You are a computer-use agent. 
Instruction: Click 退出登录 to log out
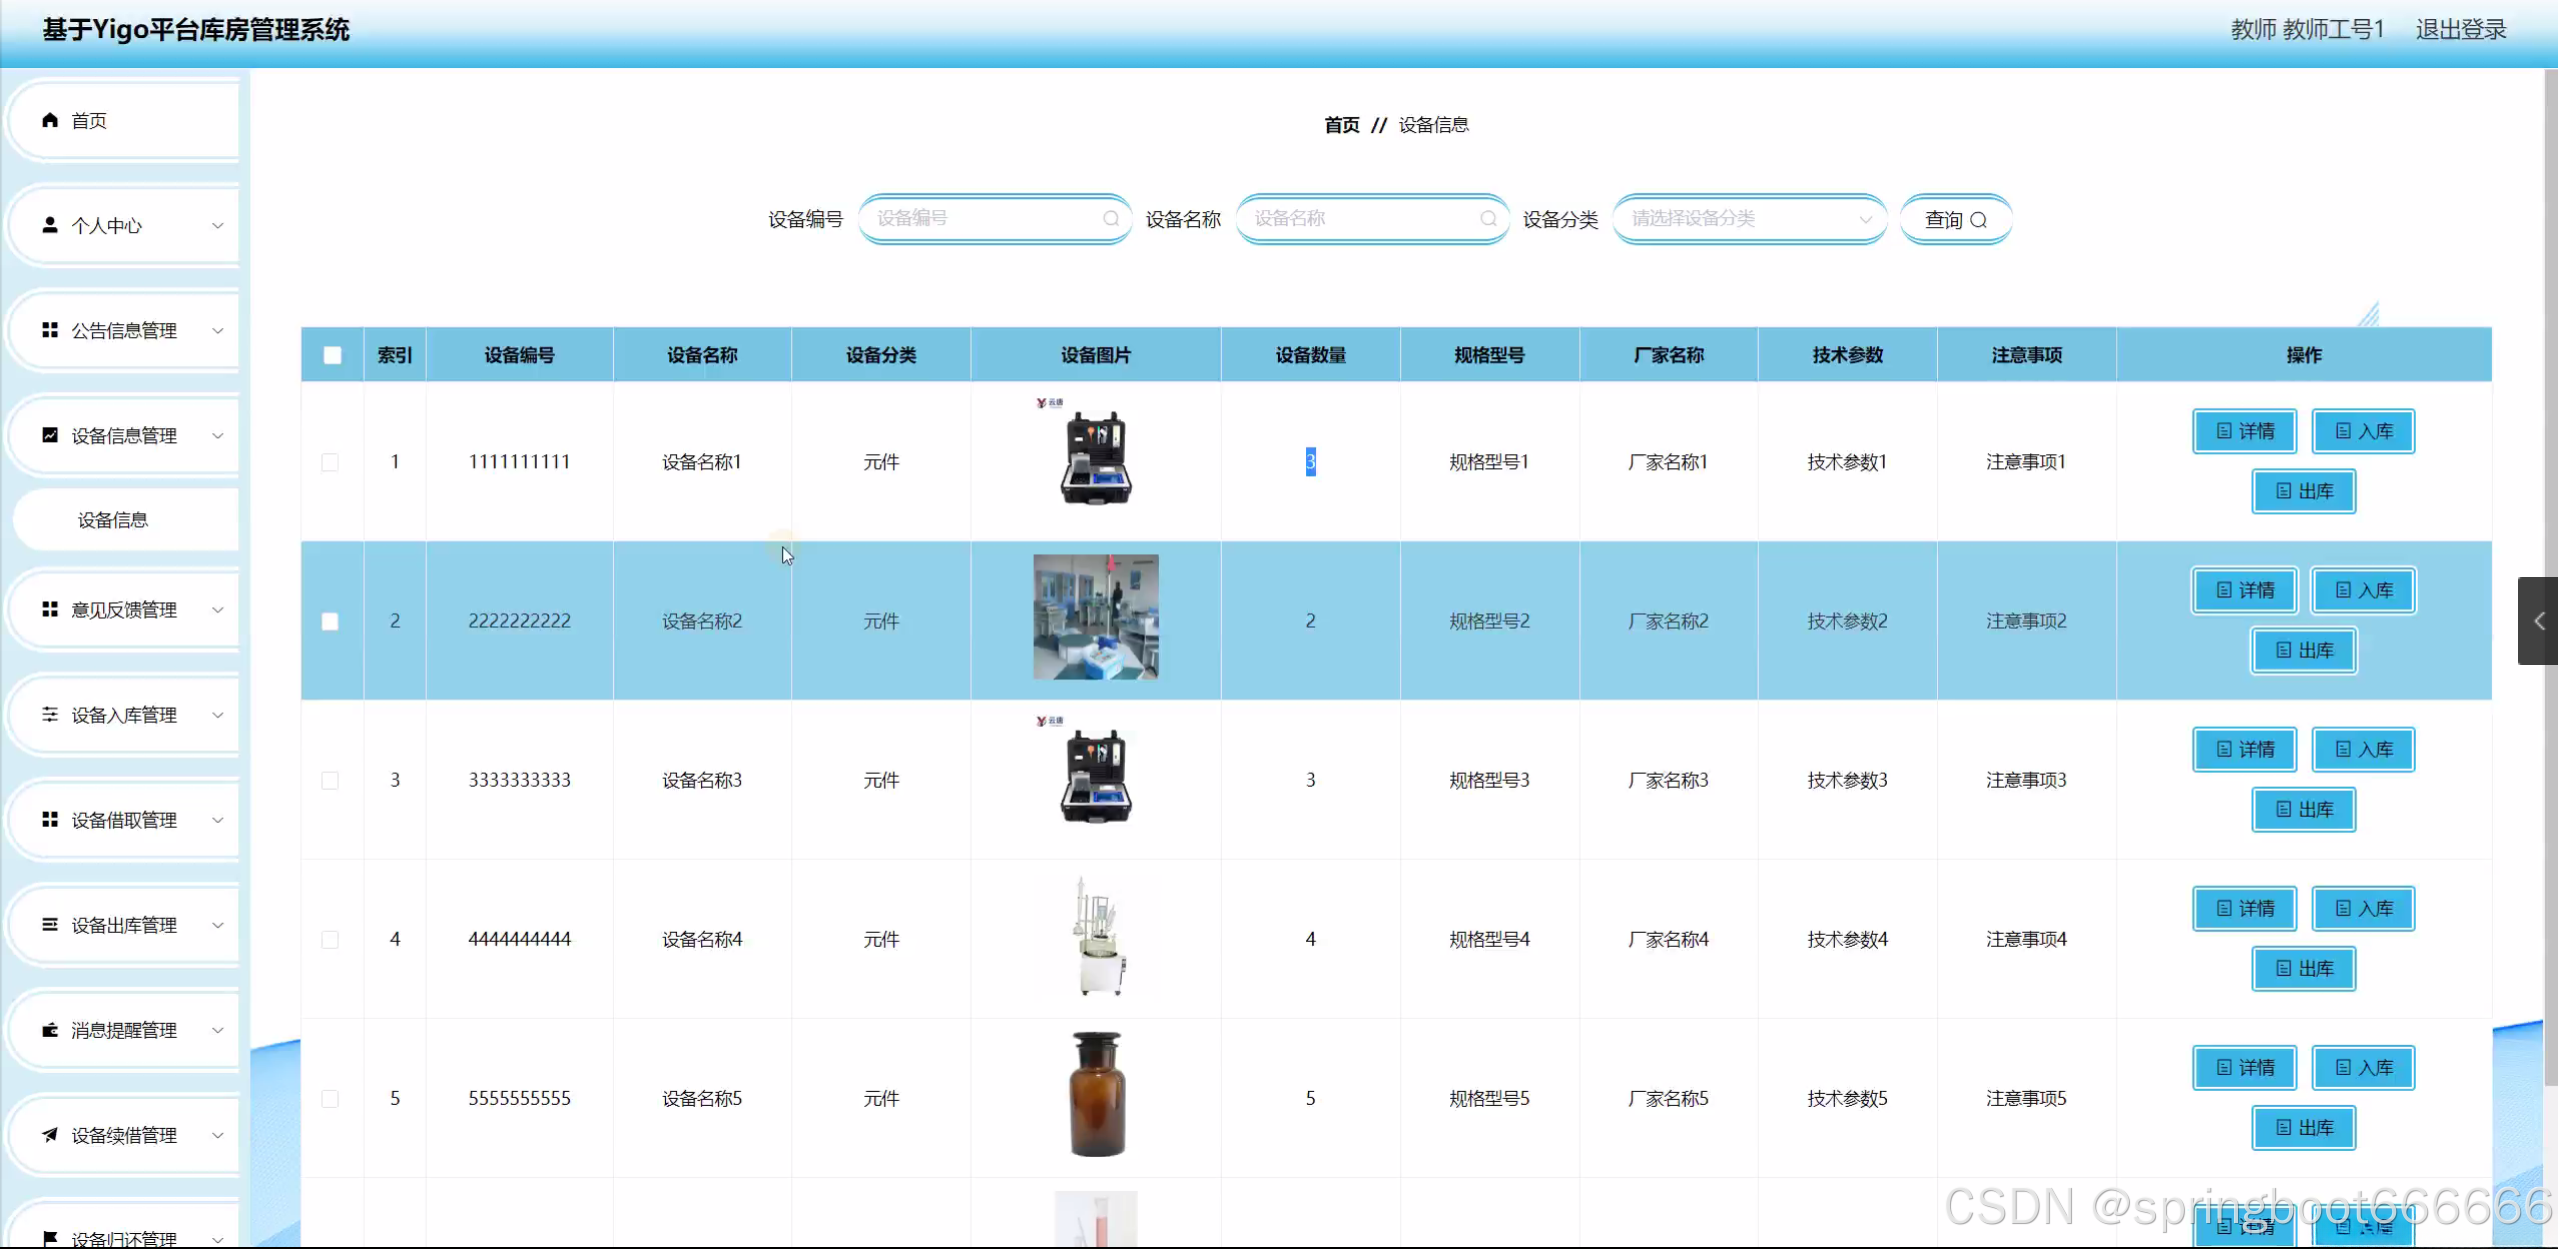tap(2460, 30)
